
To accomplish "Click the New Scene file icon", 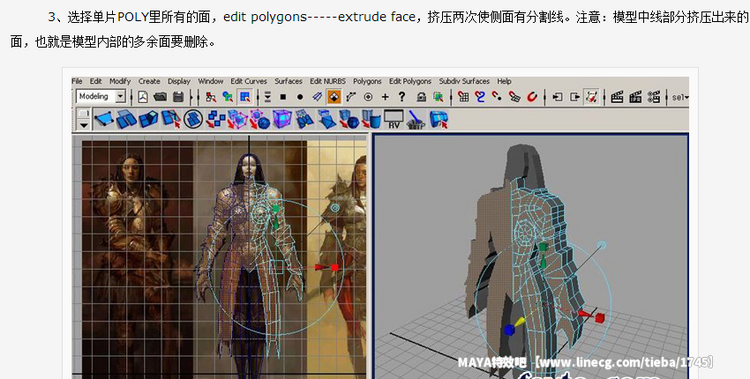I will (143, 97).
